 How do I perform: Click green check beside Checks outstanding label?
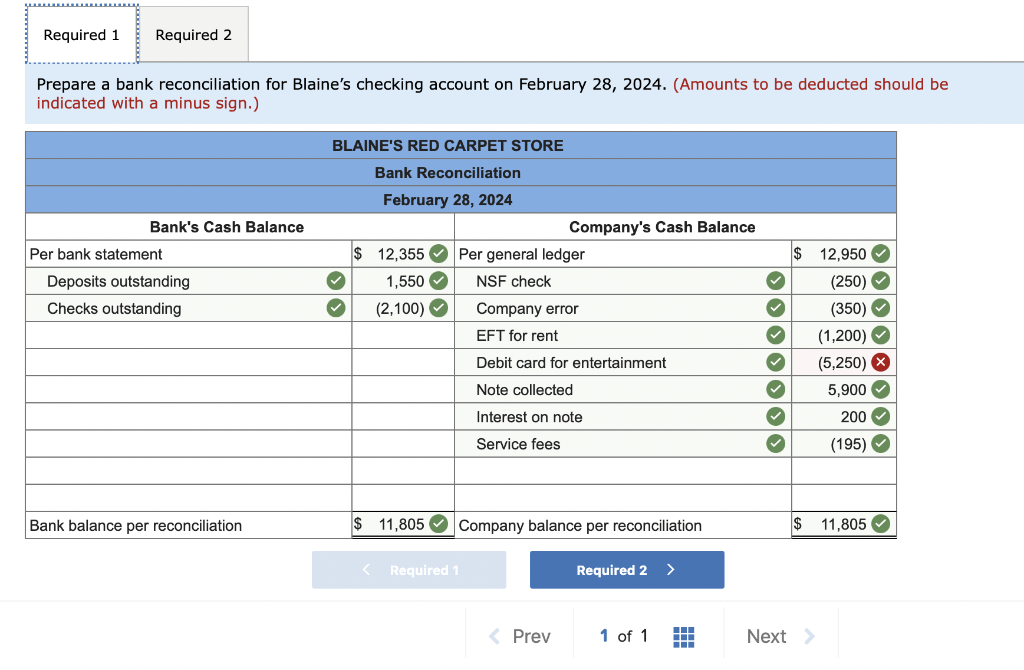pyautogui.click(x=336, y=308)
